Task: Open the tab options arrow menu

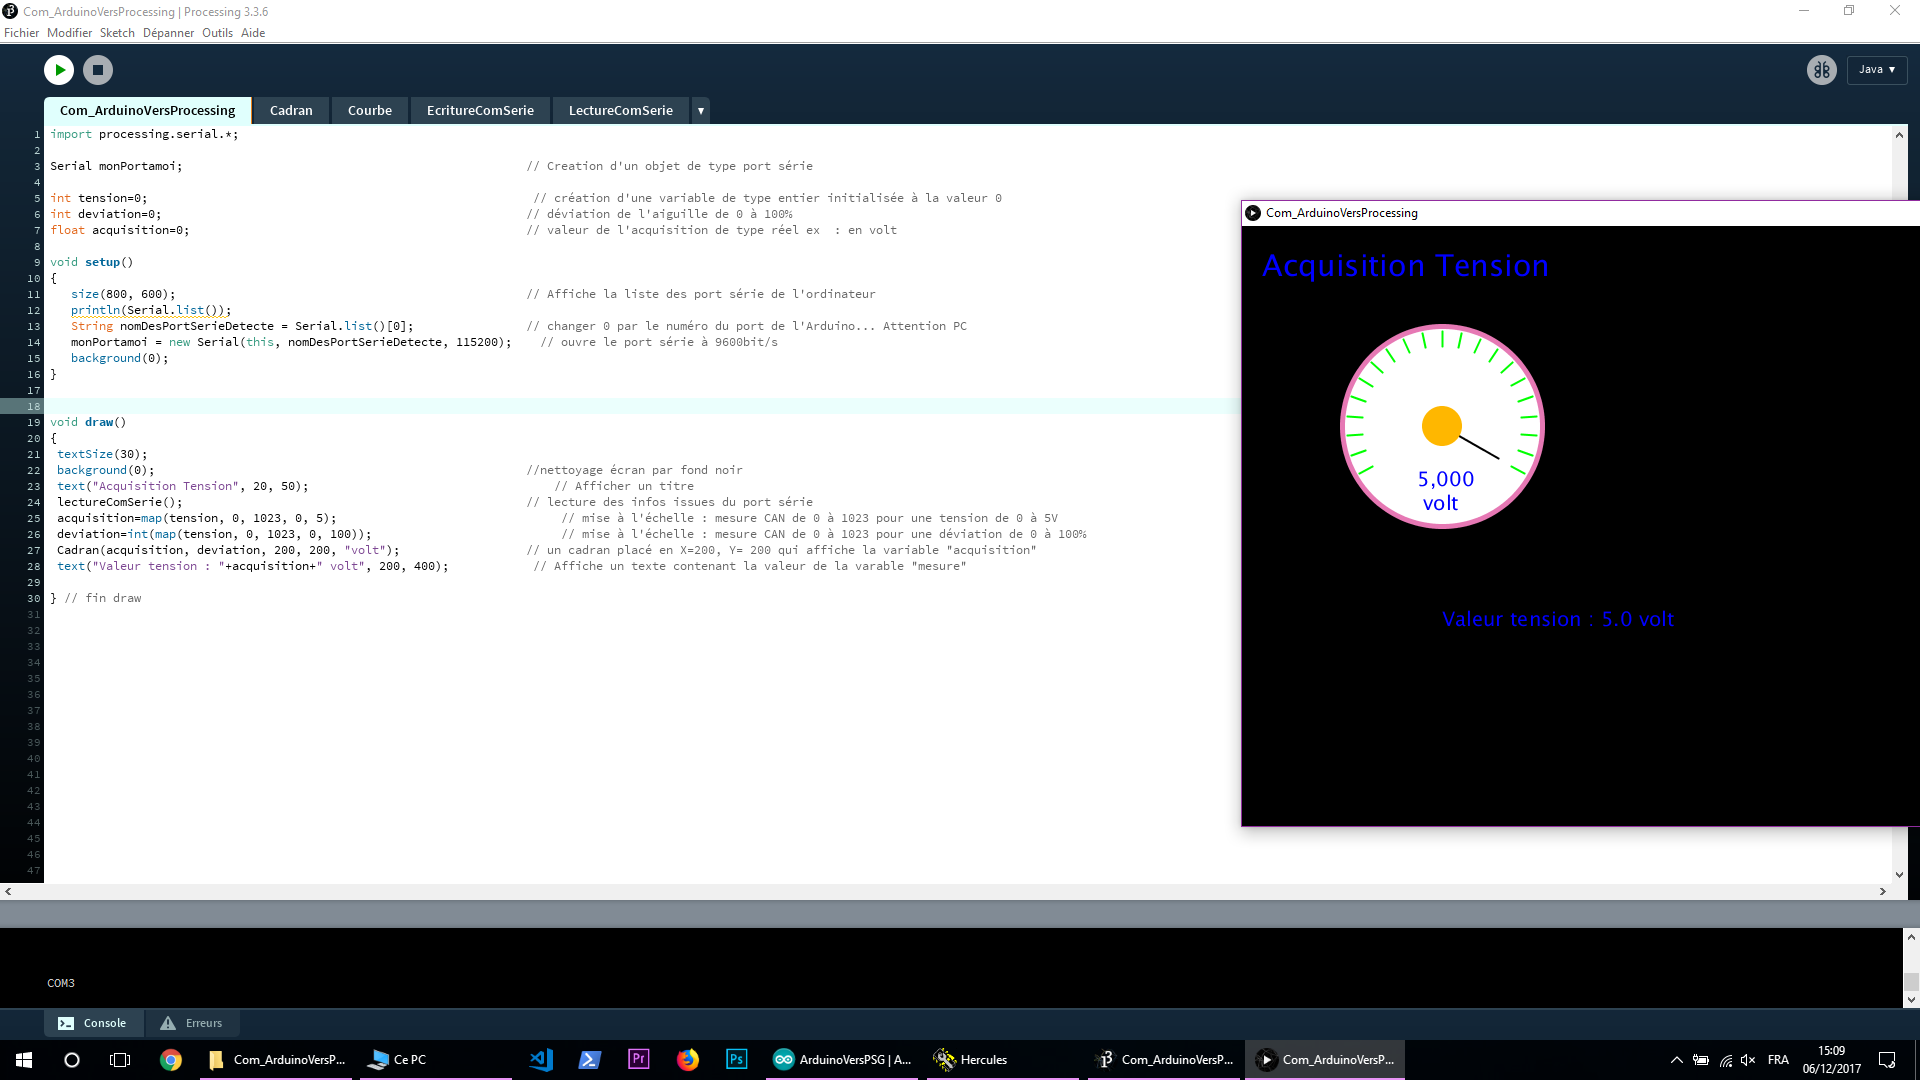Action: pyautogui.click(x=701, y=111)
